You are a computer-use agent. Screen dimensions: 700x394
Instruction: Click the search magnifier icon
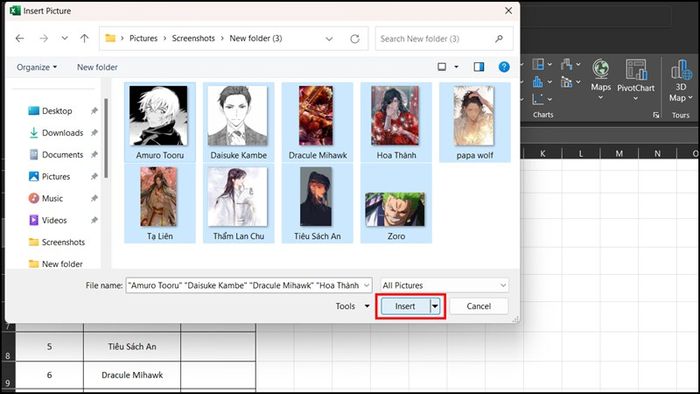pyautogui.click(x=499, y=39)
